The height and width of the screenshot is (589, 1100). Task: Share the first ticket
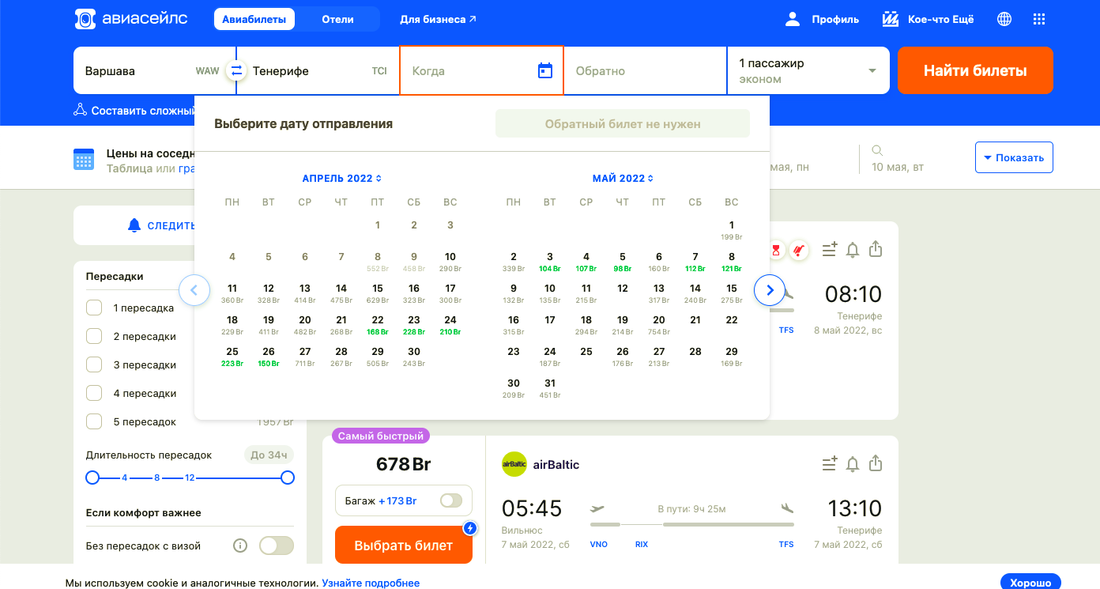[x=876, y=249]
